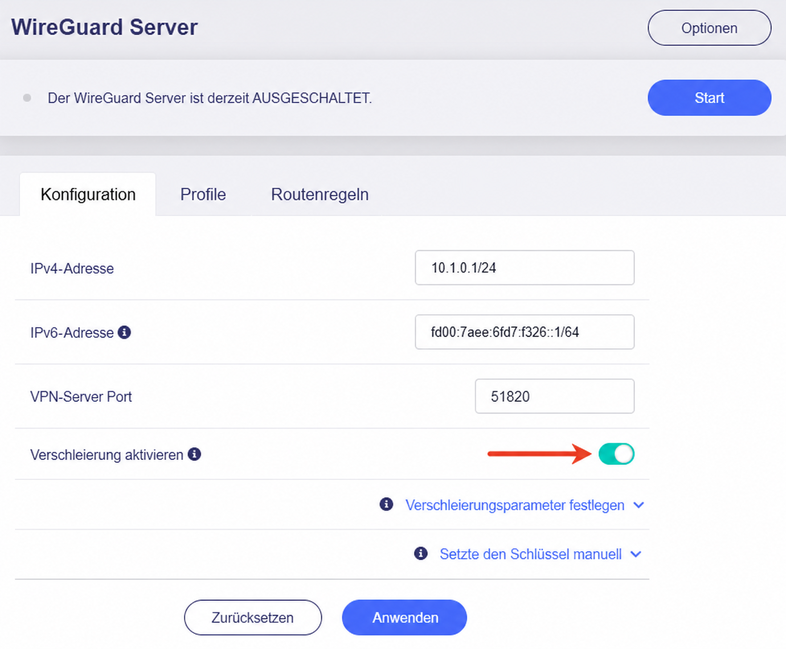Focus the VPN-Server Port field
Screen dimensions: 786x649
click(554, 396)
